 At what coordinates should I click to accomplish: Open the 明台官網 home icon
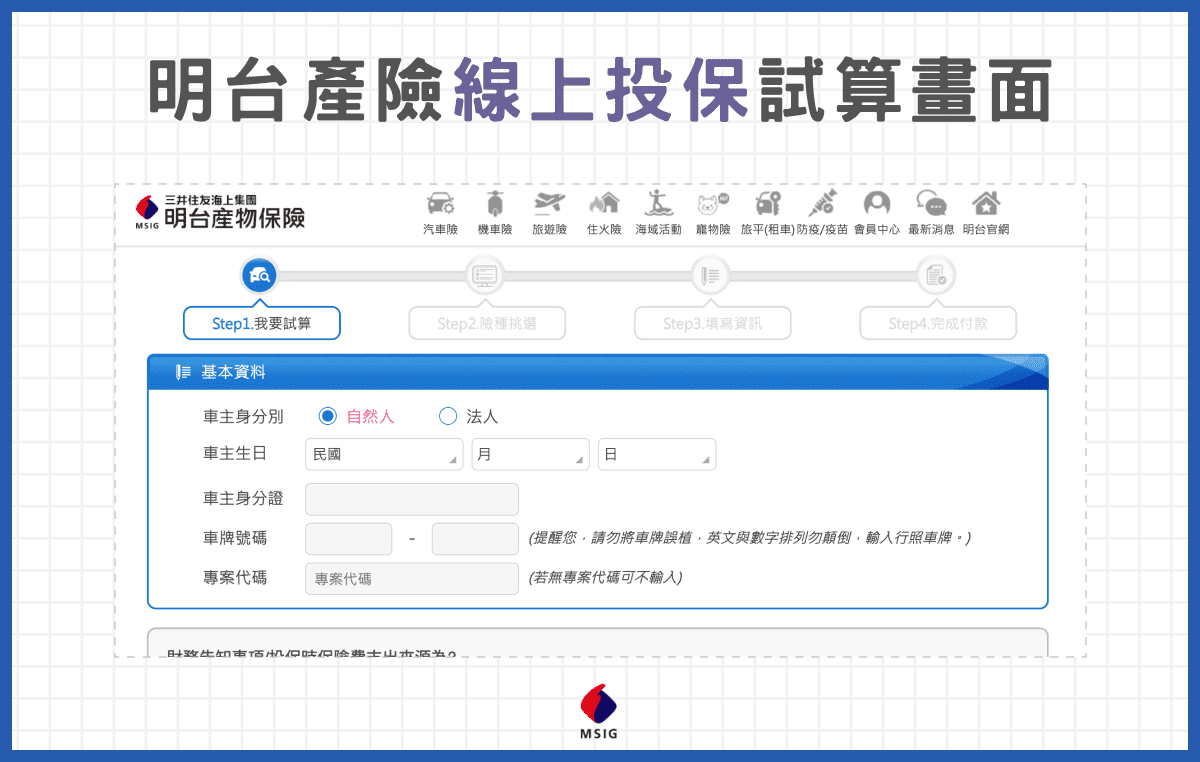(986, 204)
